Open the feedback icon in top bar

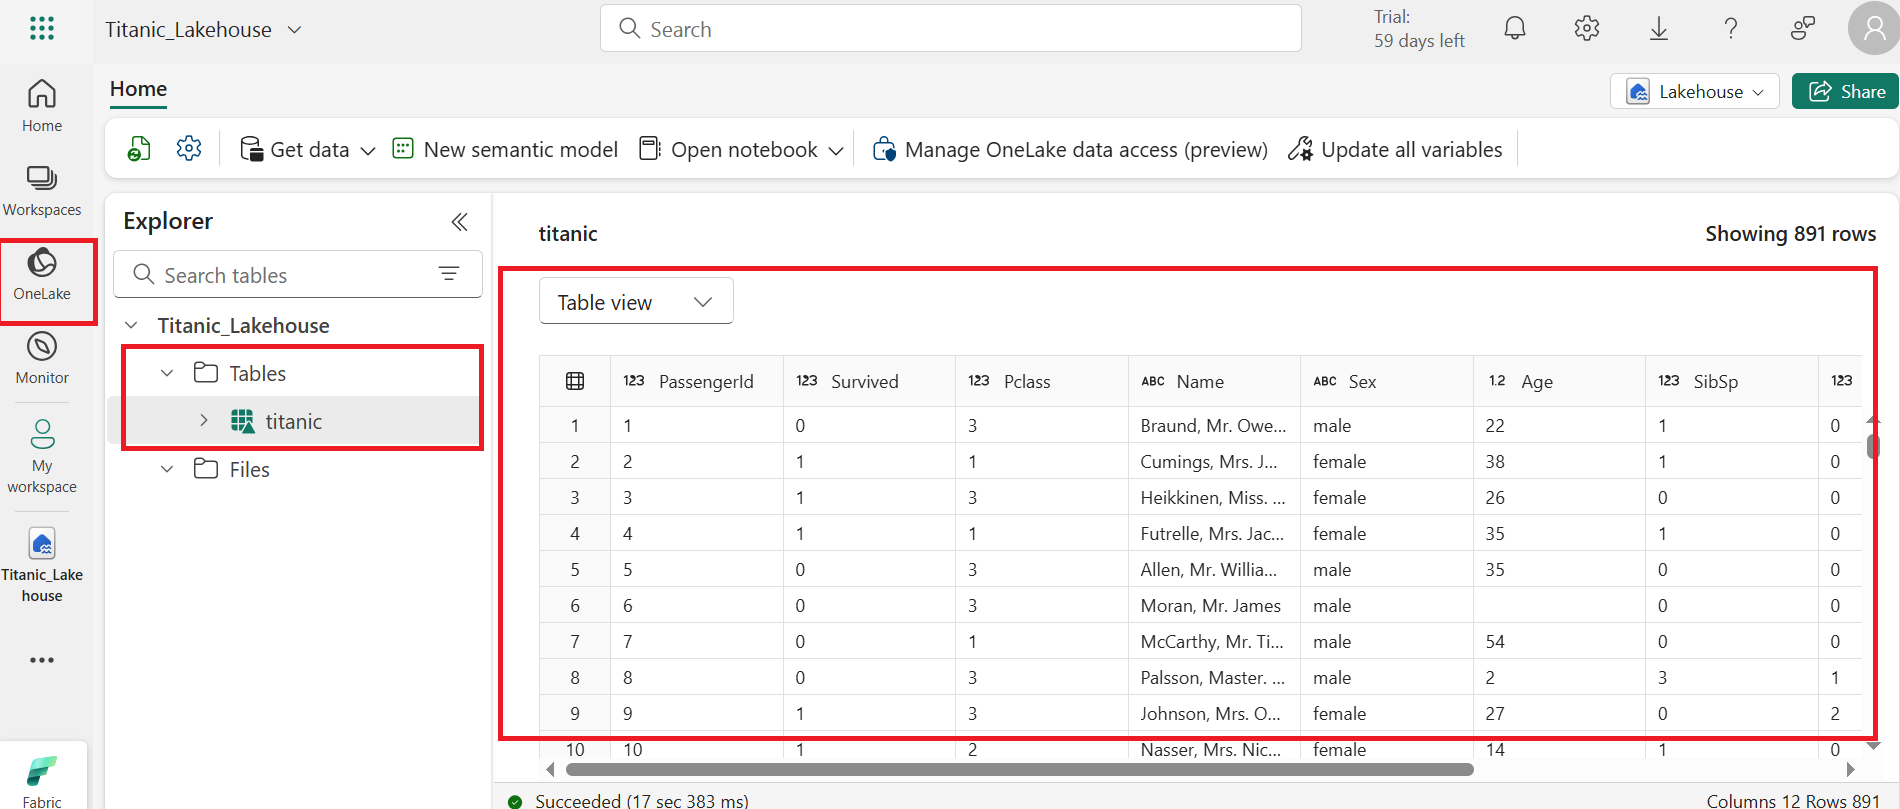(x=1803, y=28)
